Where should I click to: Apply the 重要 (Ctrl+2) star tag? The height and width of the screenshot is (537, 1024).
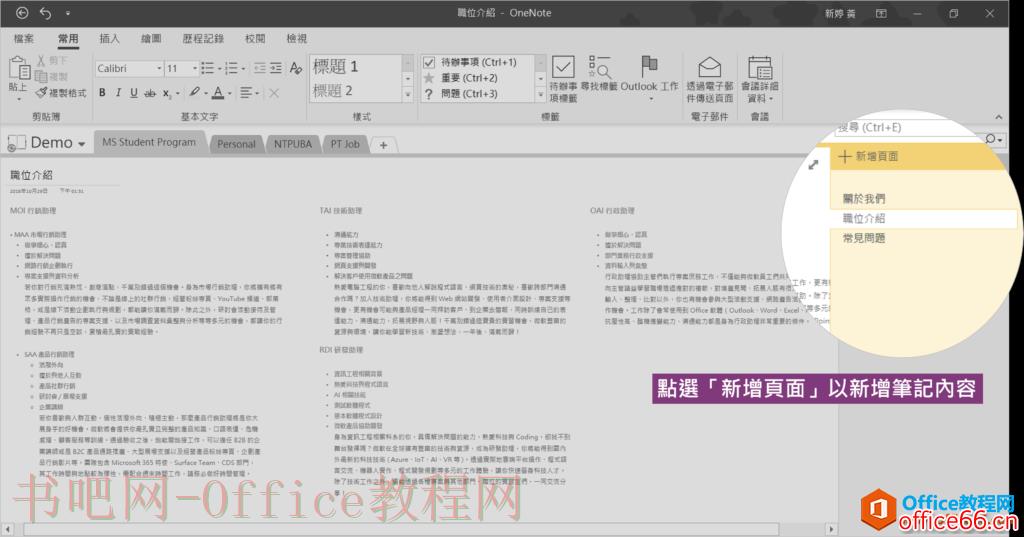pos(469,78)
